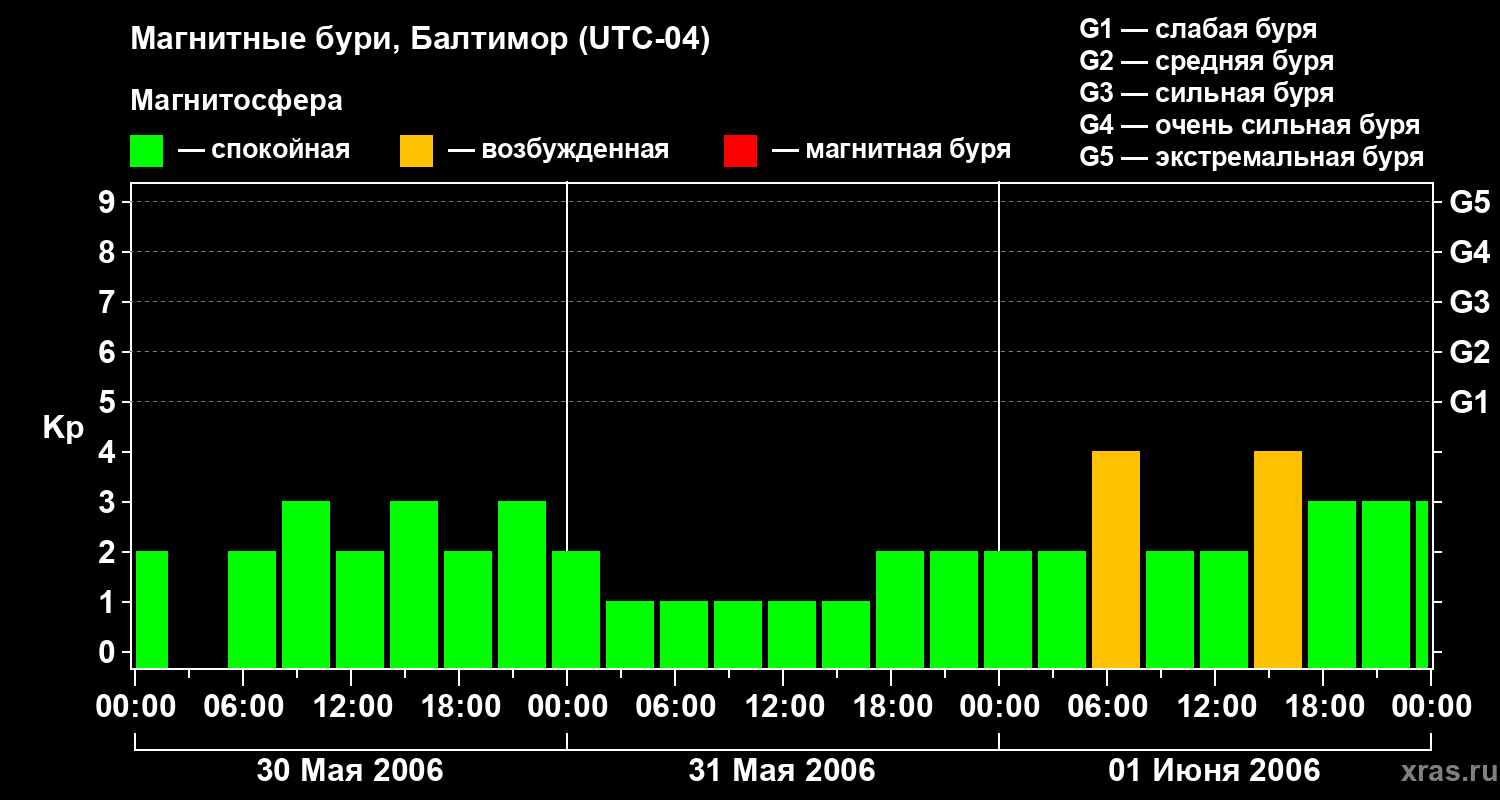Click the date label '01 Июня 2006'
Image resolution: width=1500 pixels, height=800 pixels.
point(1214,771)
